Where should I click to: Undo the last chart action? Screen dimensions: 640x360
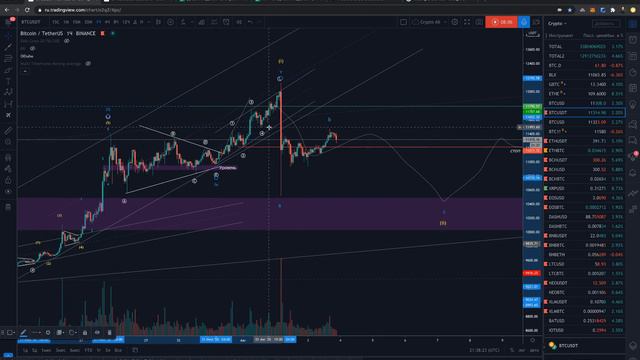pyautogui.click(x=250, y=22)
